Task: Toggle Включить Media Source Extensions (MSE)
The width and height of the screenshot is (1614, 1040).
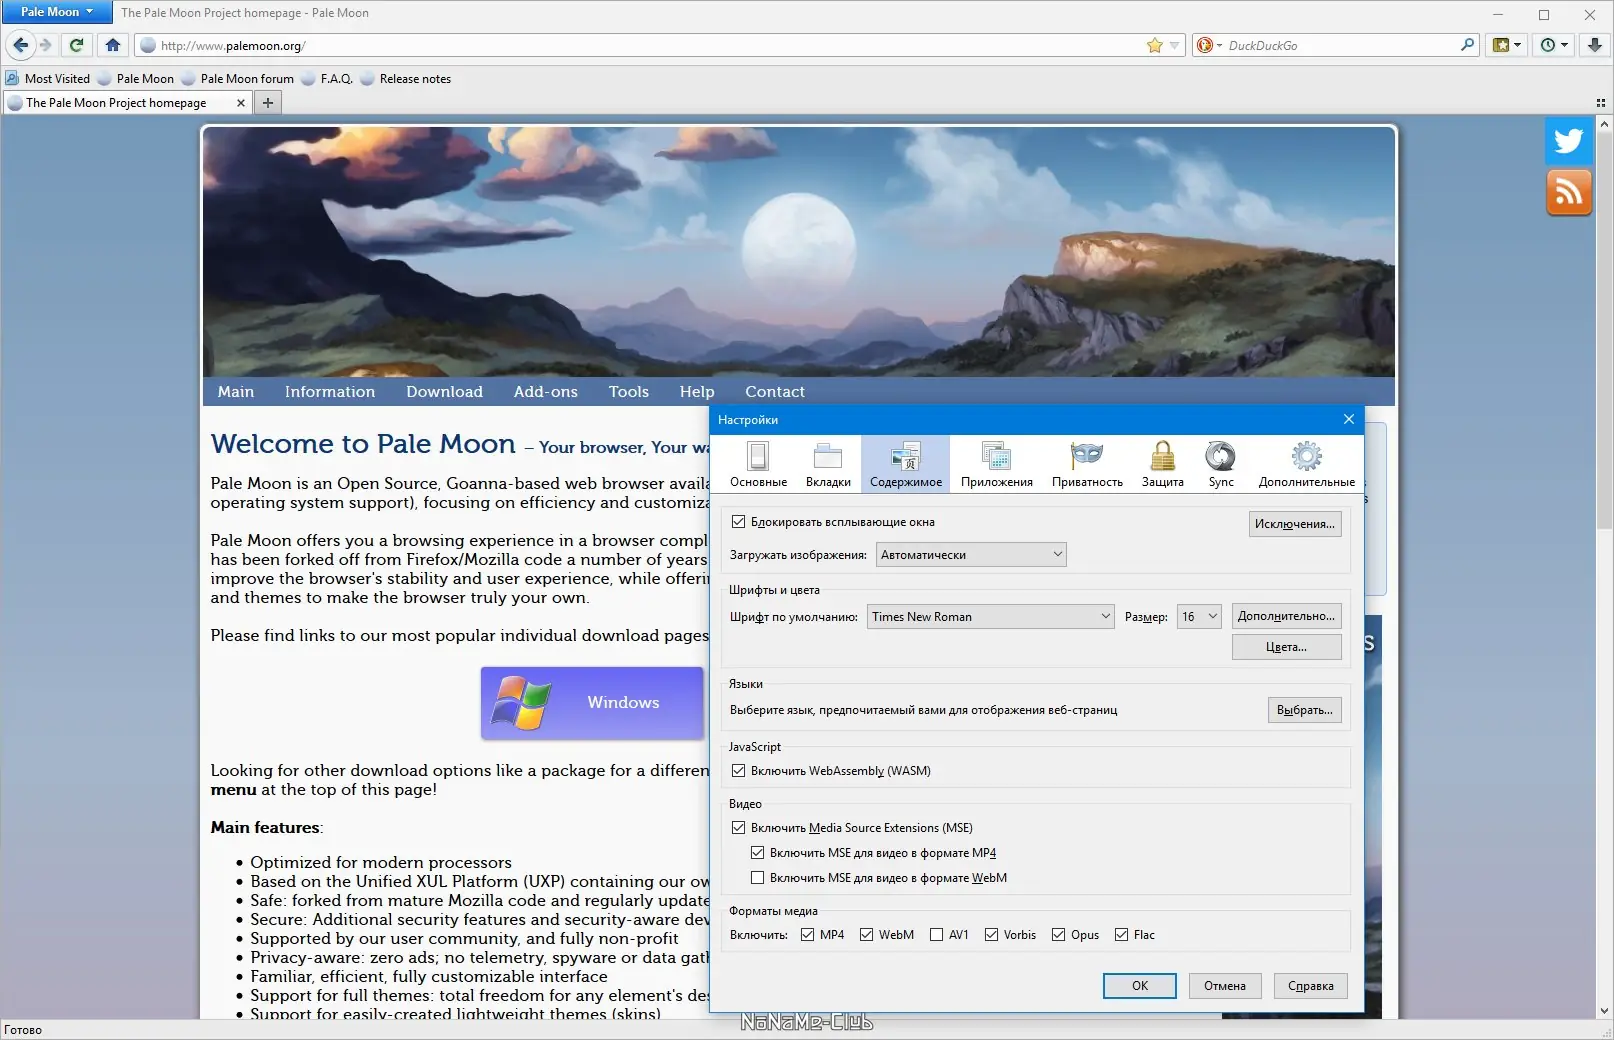Action: click(x=739, y=828)
